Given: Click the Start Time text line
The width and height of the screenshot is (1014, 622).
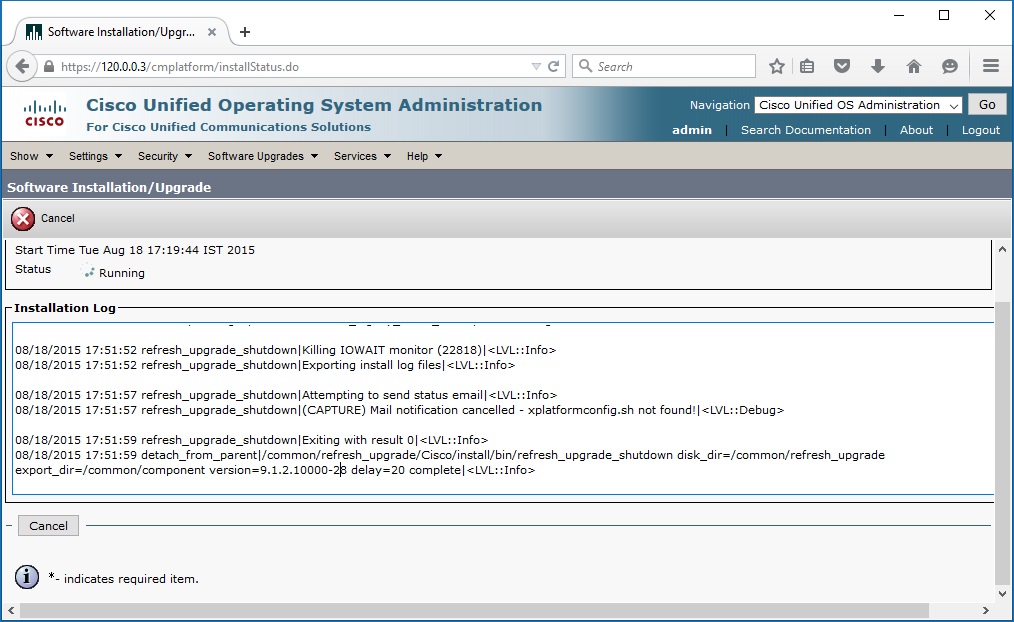Looking at the screenshot, I should tap(135, 250).
